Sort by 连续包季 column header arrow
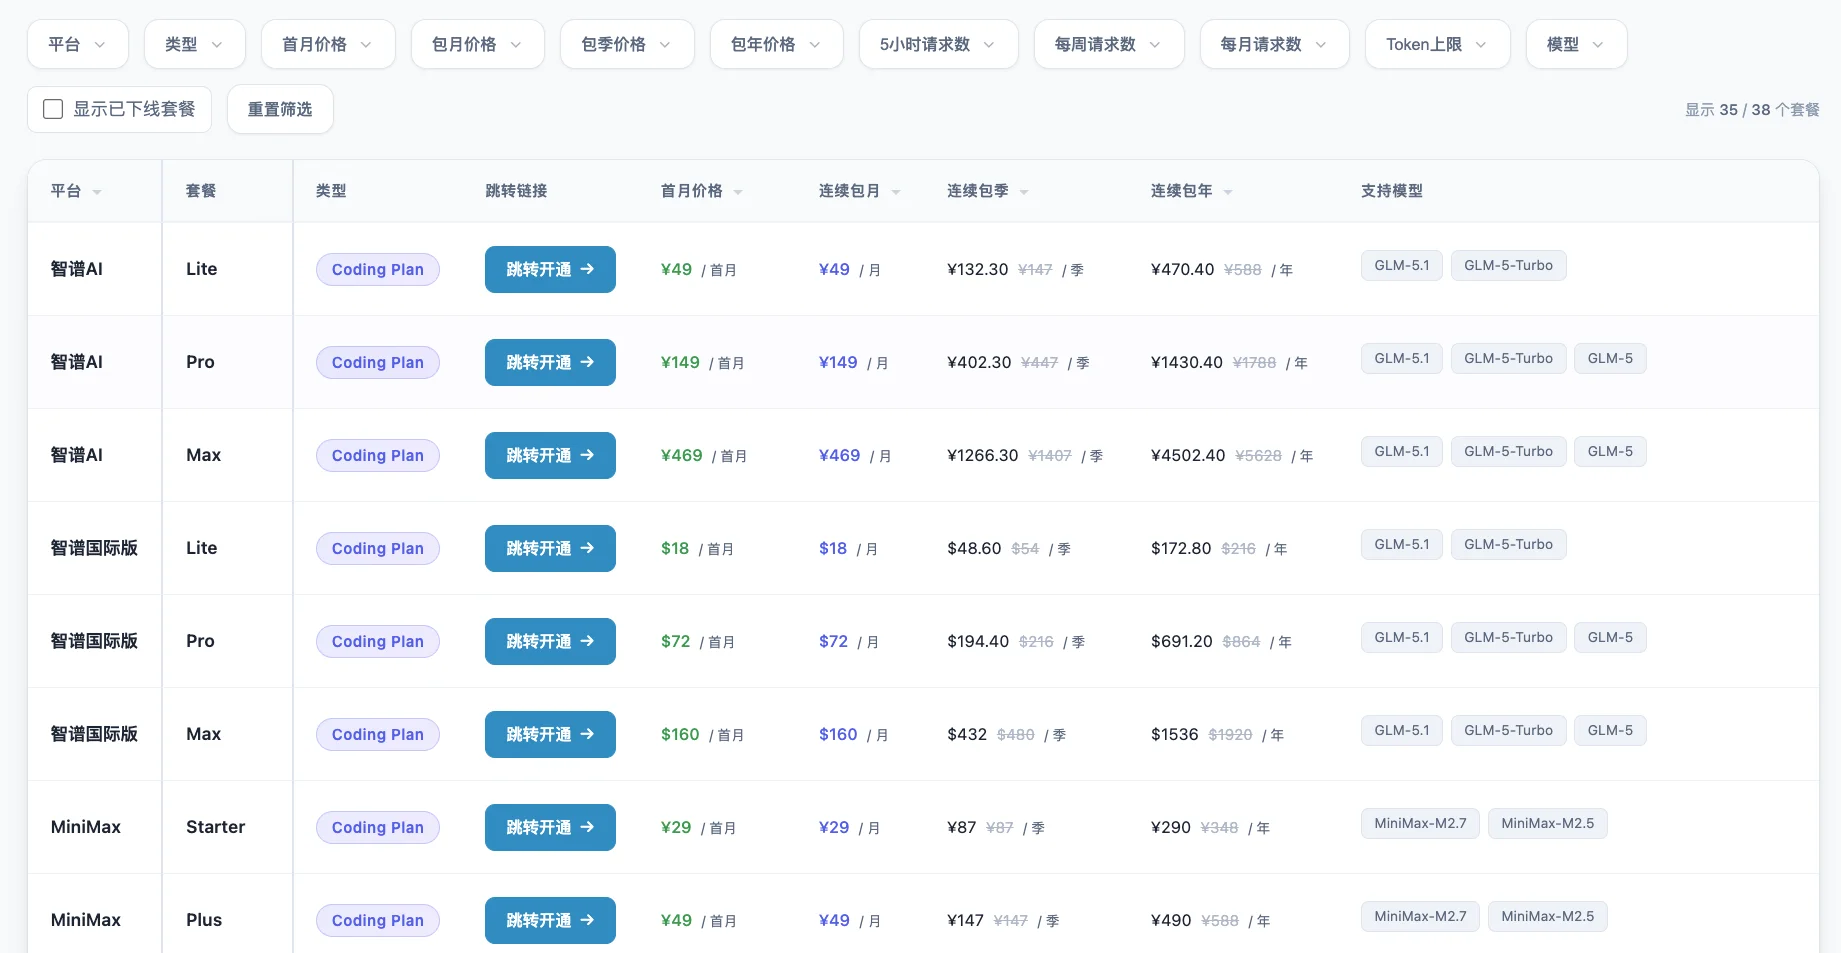Viewport: 1841px width, 953px height. (1024, 192)
